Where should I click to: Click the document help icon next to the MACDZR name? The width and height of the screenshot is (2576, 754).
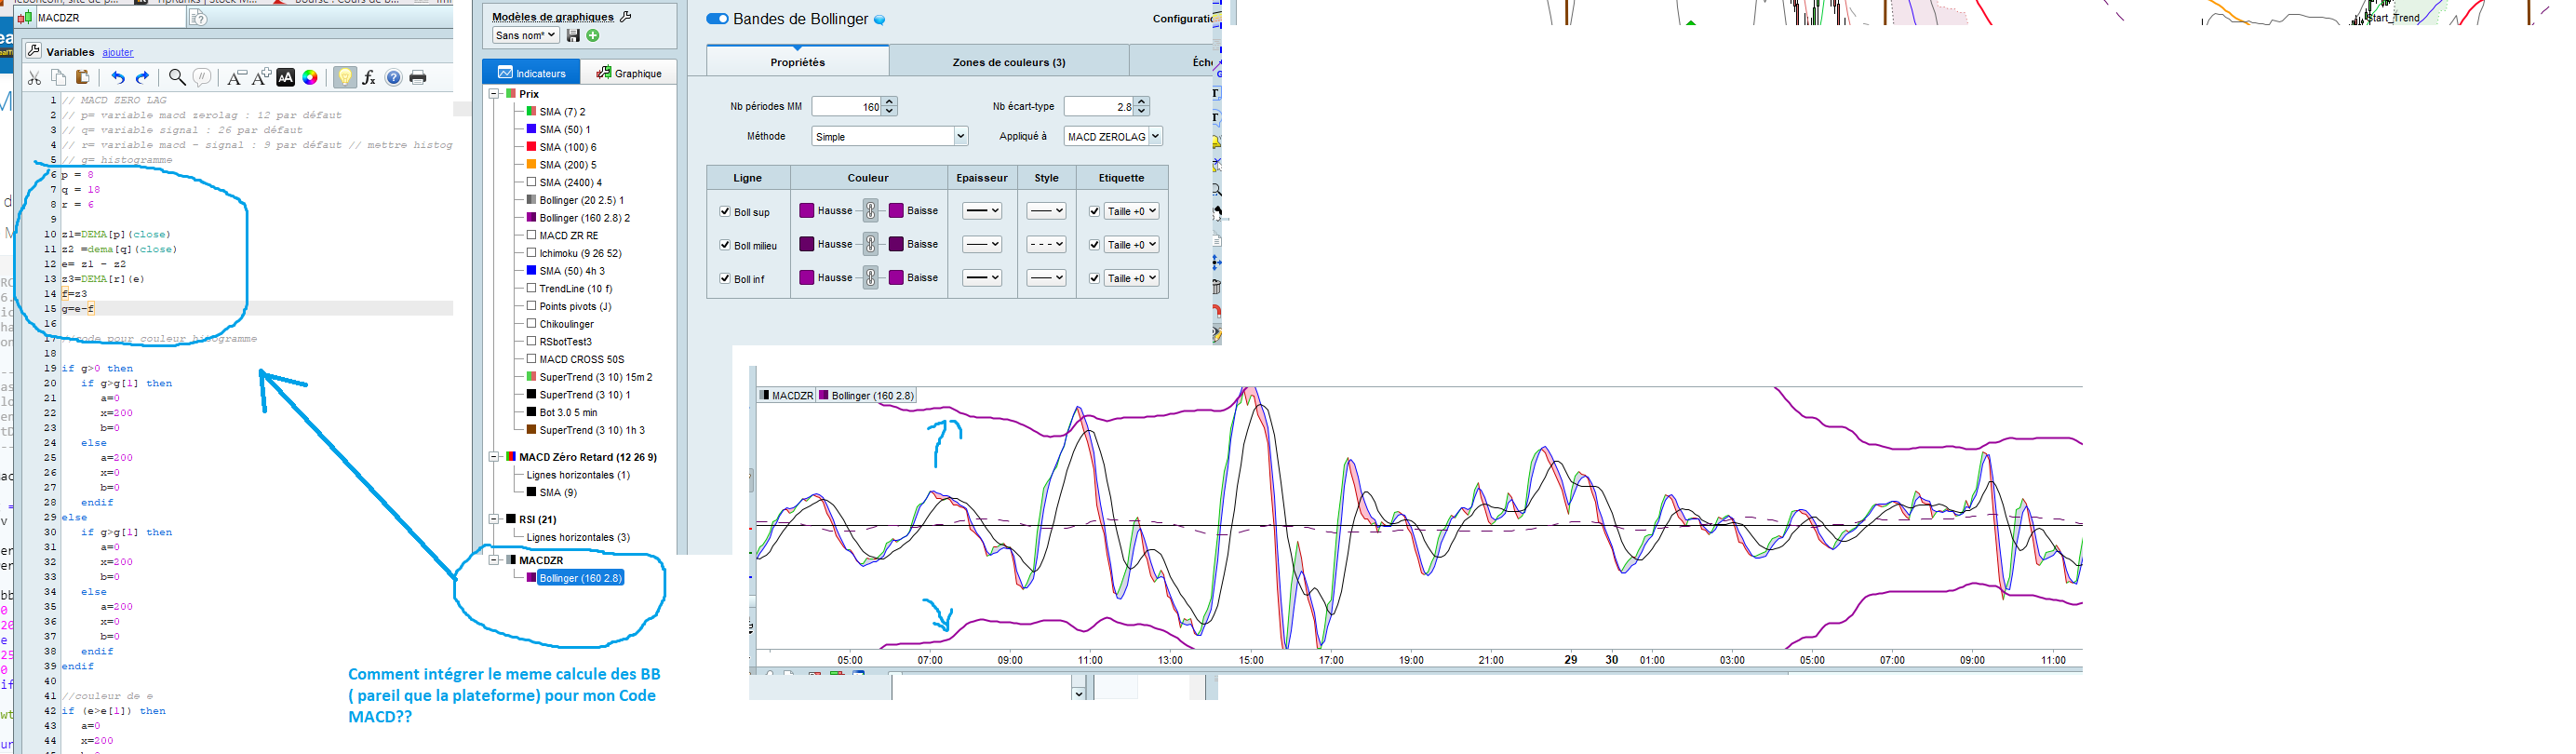[199, 18]
